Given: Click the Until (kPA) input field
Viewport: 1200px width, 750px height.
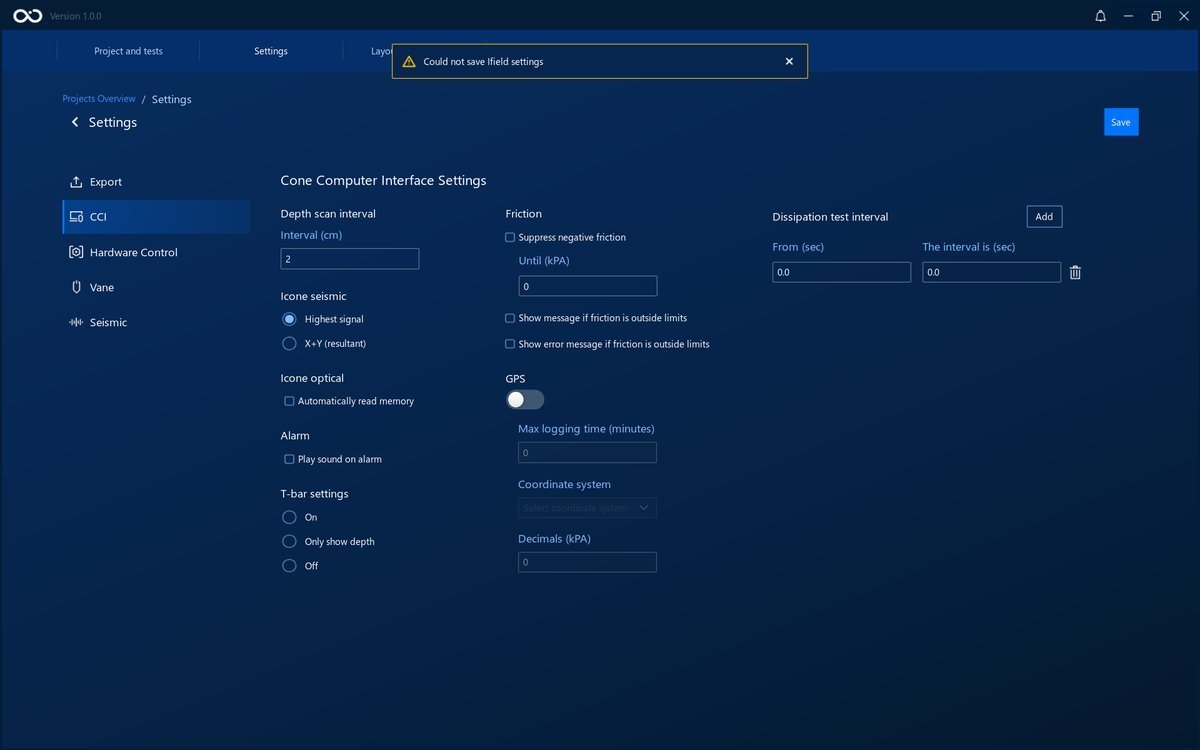Looking at the screenshot, I should pyautogui.click(x=587, y=286).
